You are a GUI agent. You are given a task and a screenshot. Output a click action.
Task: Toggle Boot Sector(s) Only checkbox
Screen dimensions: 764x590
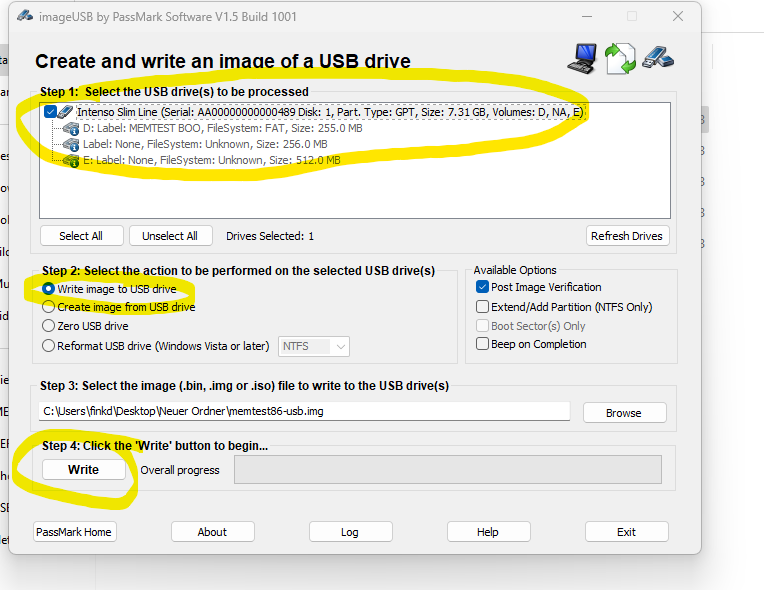[482, 325]
